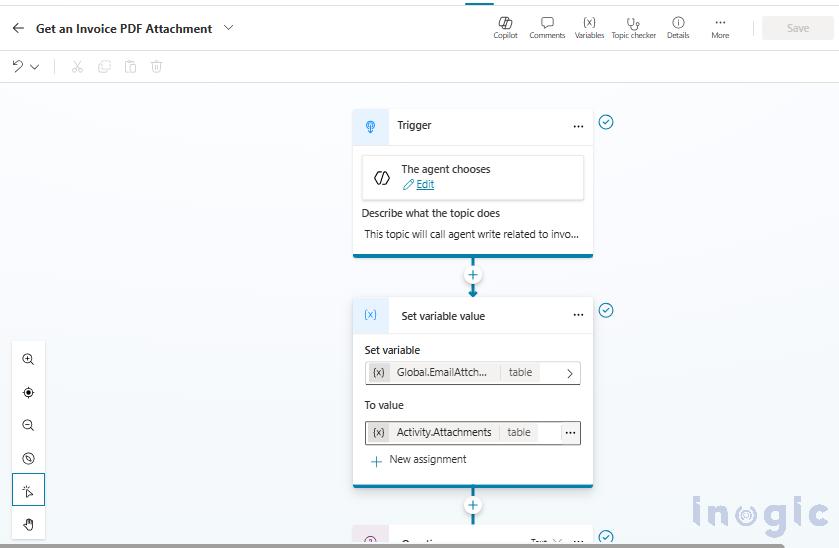Open the Set variable value options menu
The width and height of the screenshot is (839, 548).
(x=578, y=315)
